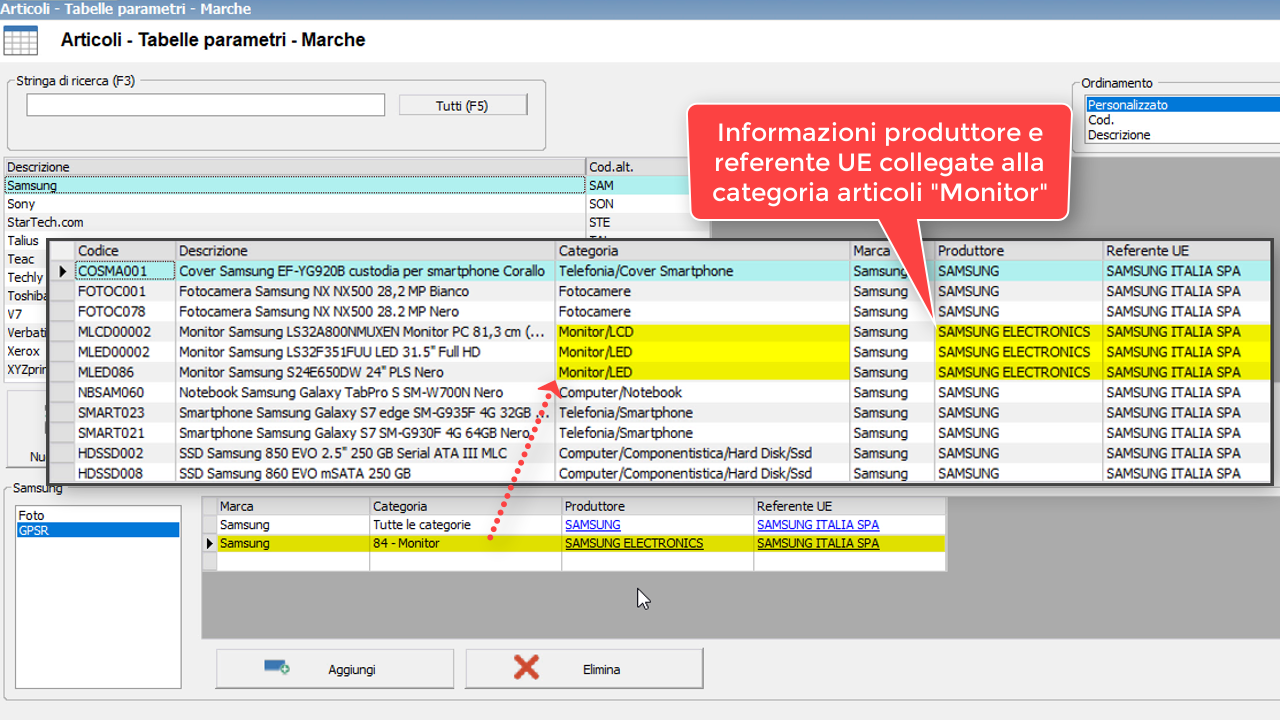Open SAMSUNG link in Tutte le categorie row
The height and width of the screenshot is (720, 1280).
tap(592, 525)
